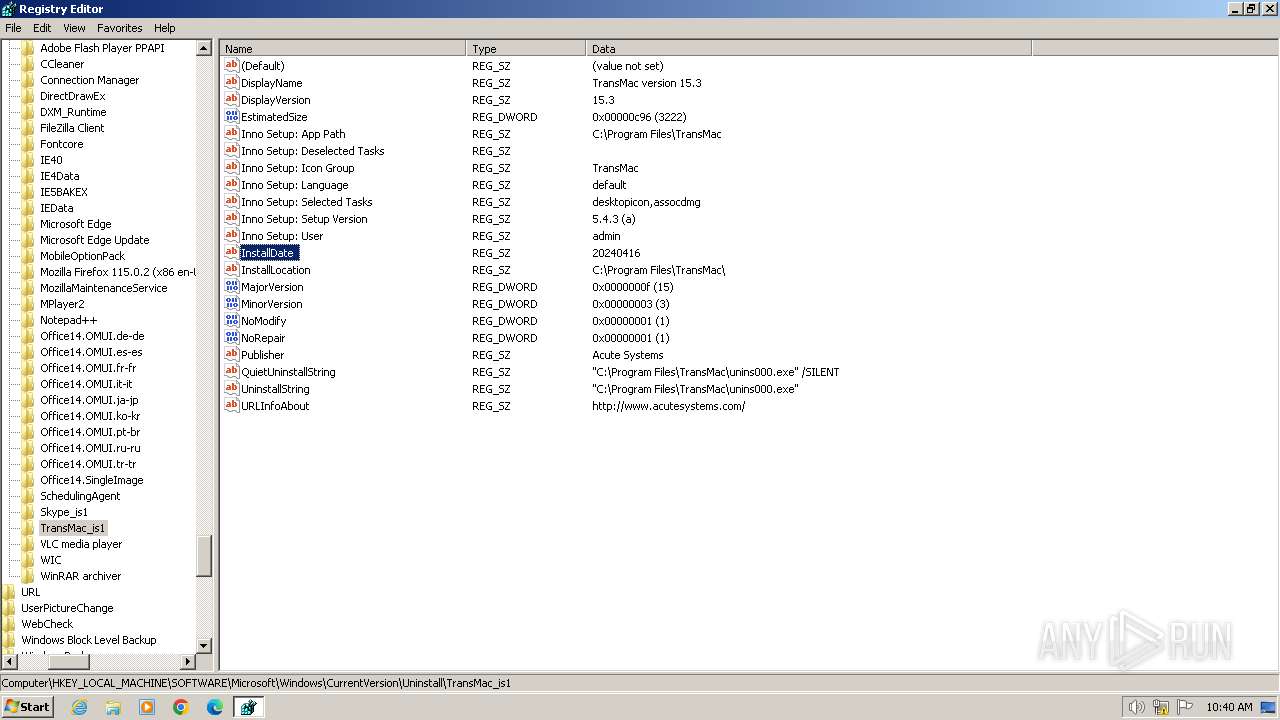The width and height of the screenshot is (1280, 720).
Task: Sort values by the Type column header
Action: coord(526,48)
